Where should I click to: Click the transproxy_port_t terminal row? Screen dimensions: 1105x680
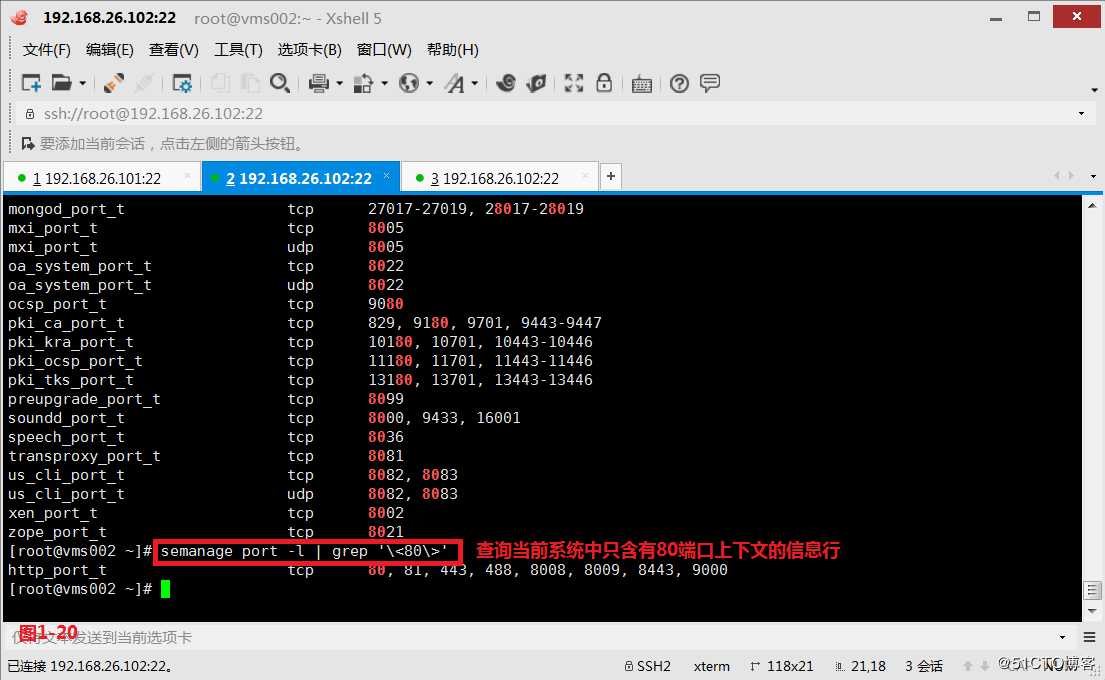coord(206,456)
